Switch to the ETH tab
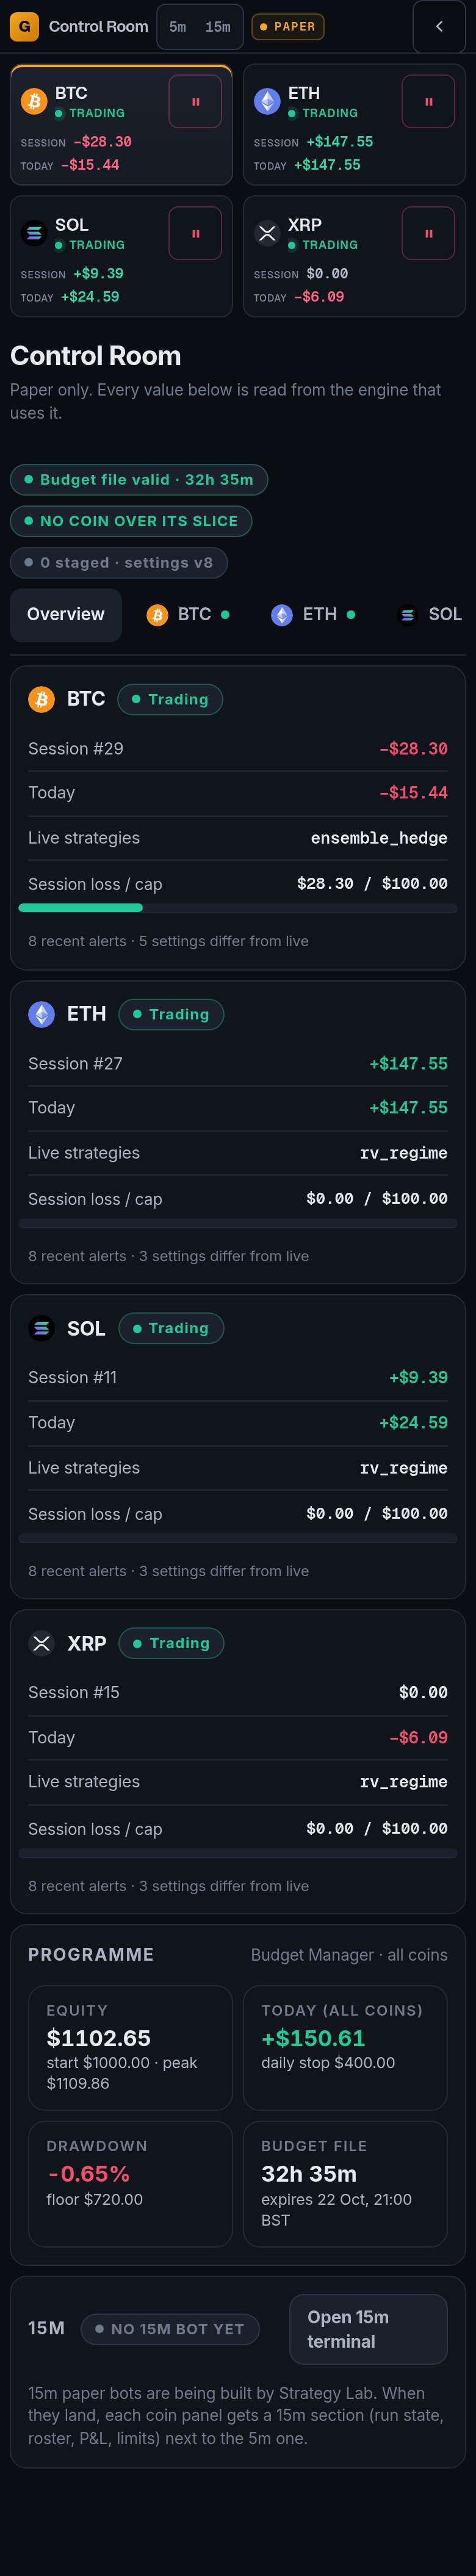 tap(314, 615)
